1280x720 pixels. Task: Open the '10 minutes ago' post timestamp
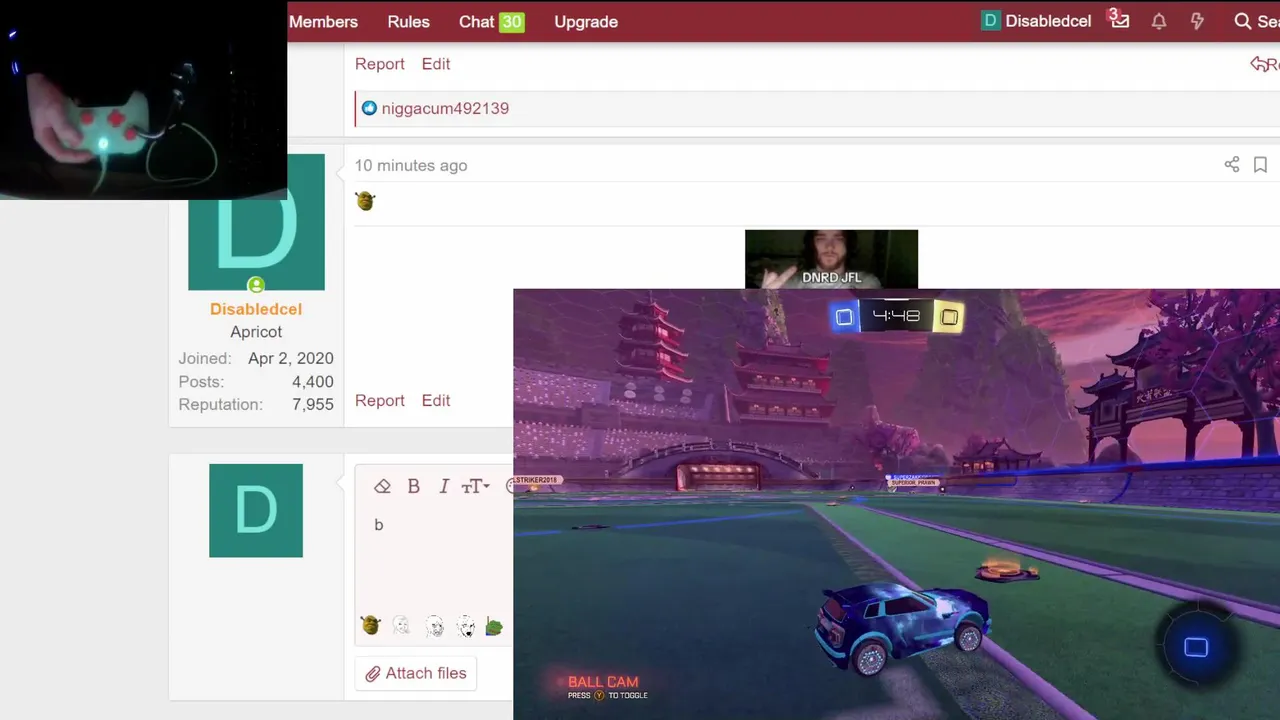[411, 165]
